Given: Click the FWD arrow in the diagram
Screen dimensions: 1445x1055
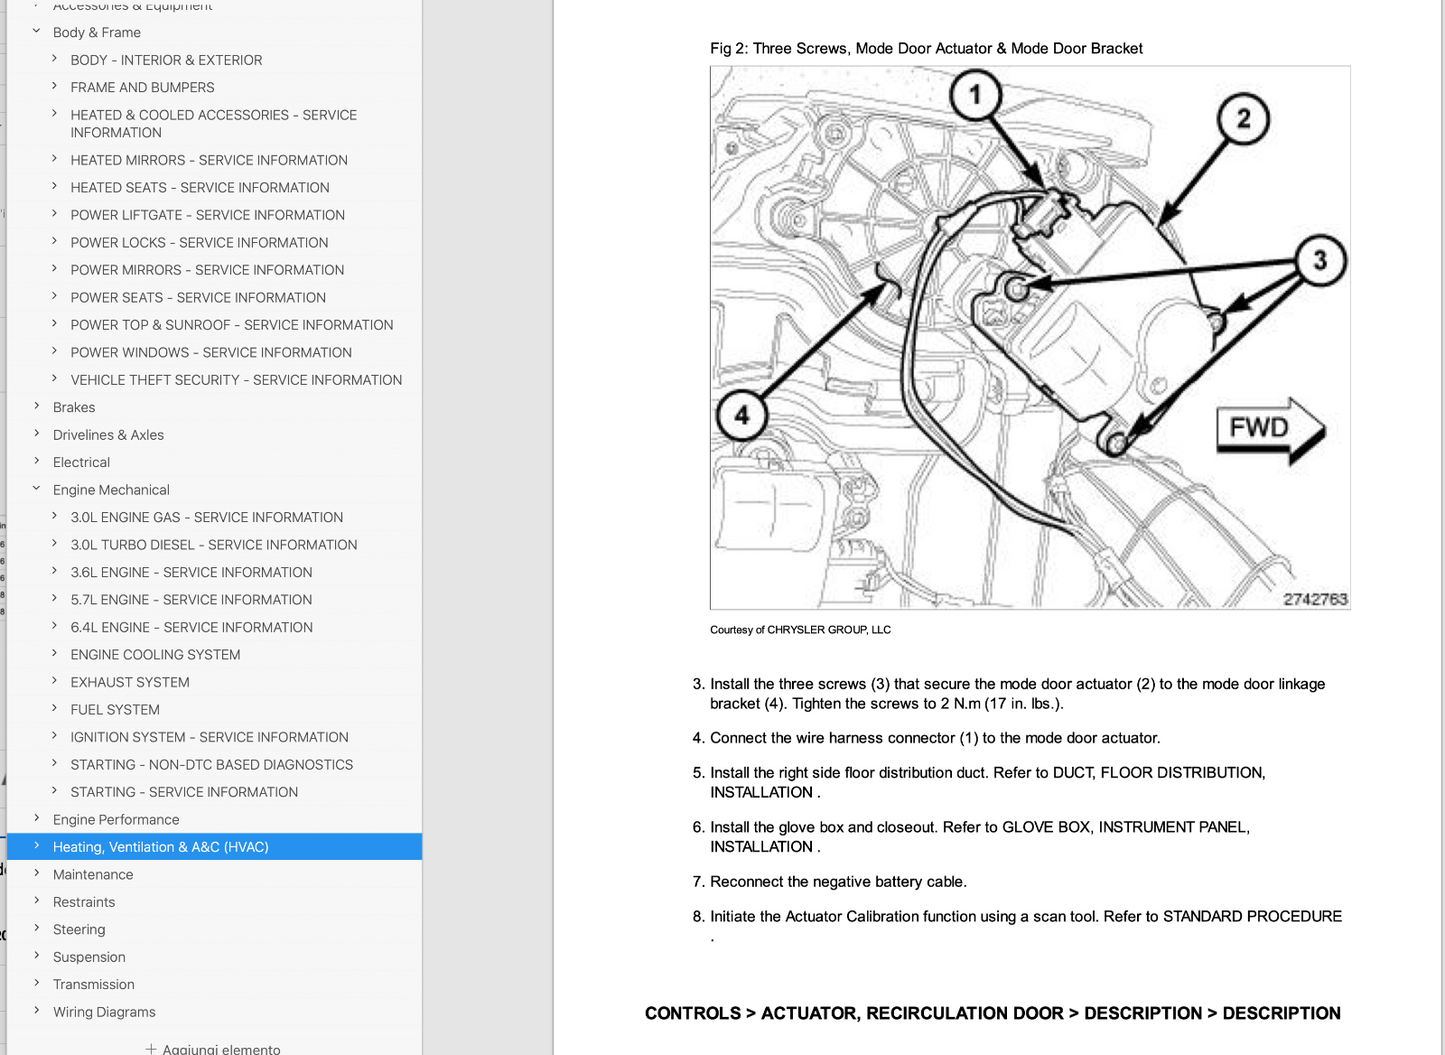Looking at the screenshot, I should pos(1268,429).
